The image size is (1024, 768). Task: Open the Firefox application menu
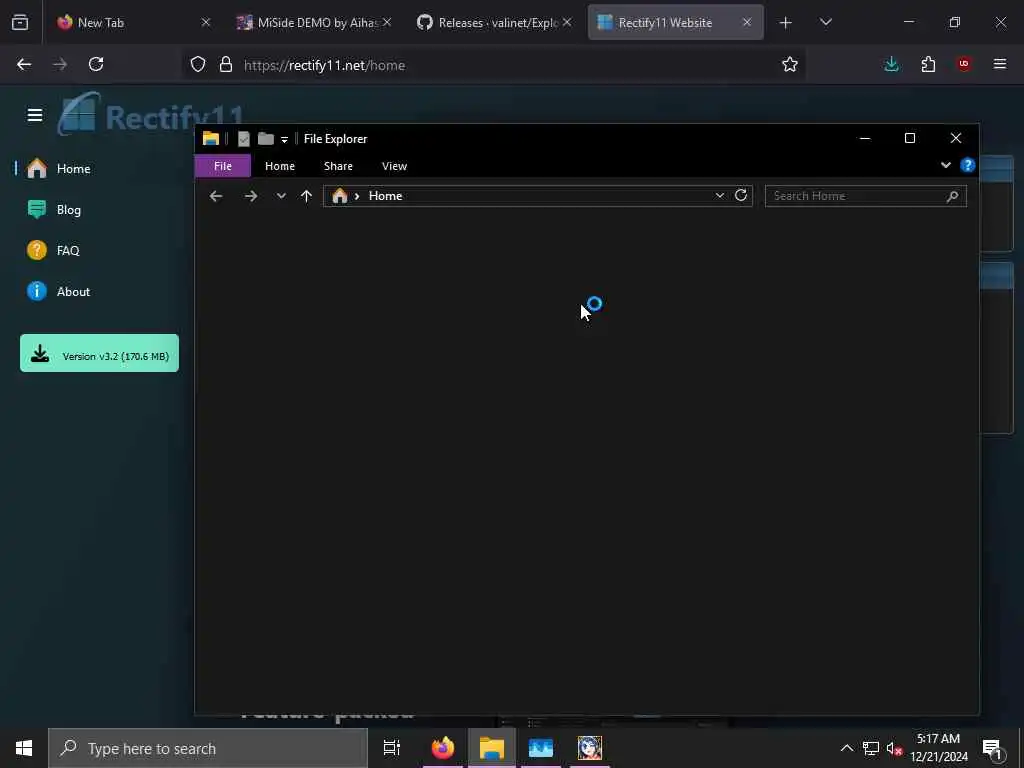(1000, 65)
